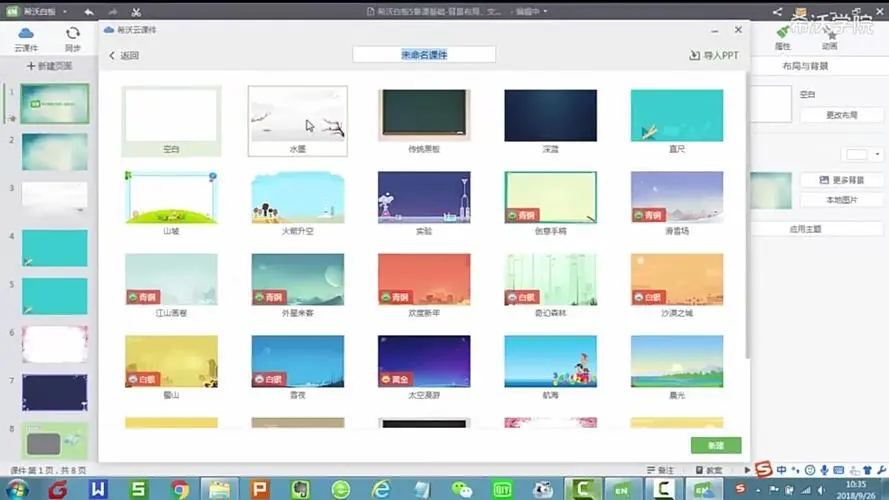Launch Chrome from the Windows taskbar
889x500 pixels.
(180, 489)
